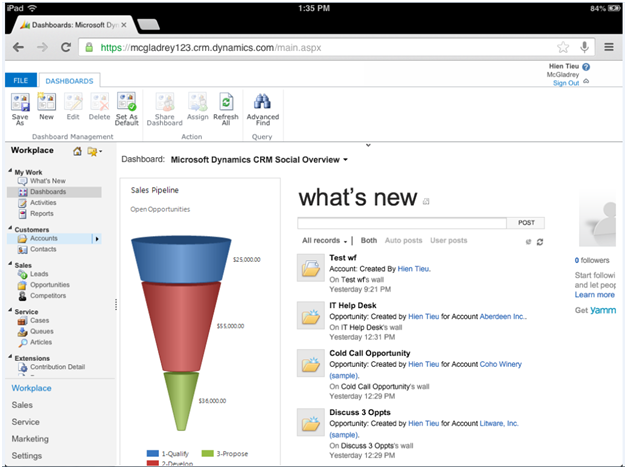
Task: Switch to the Settings area
Action: (x=26, y=455)
